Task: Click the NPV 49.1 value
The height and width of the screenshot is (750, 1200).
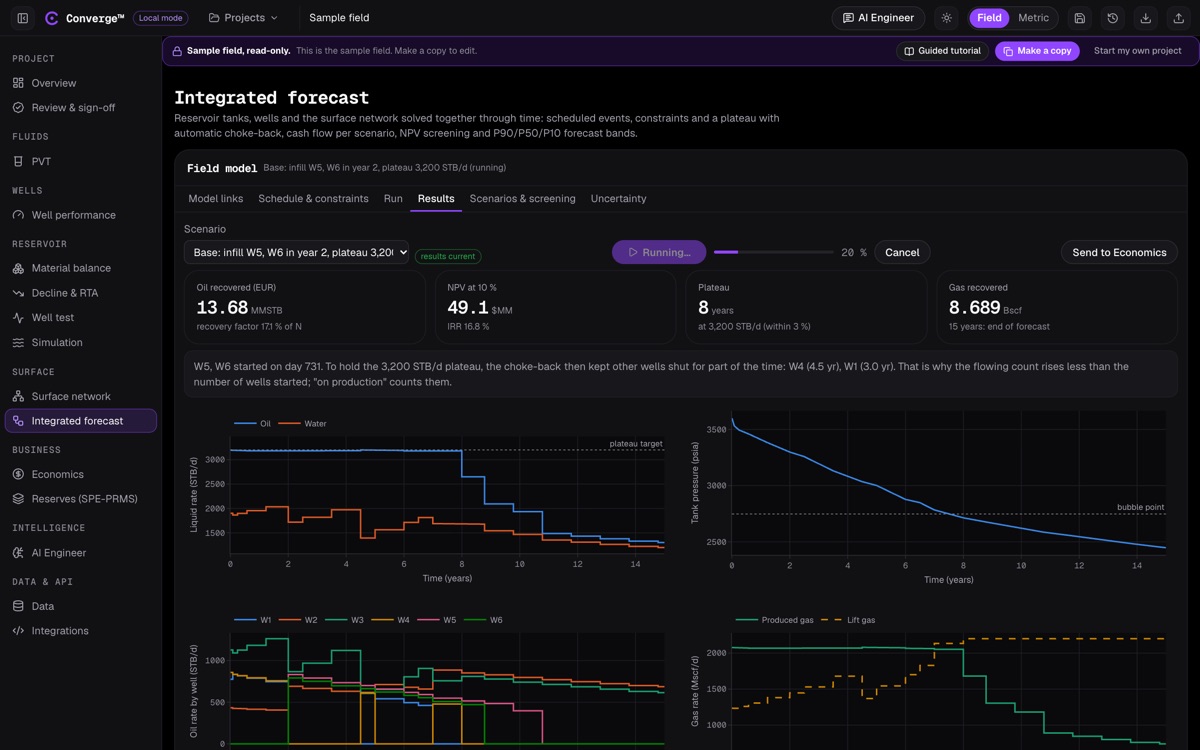Action: tap(468, 309)
